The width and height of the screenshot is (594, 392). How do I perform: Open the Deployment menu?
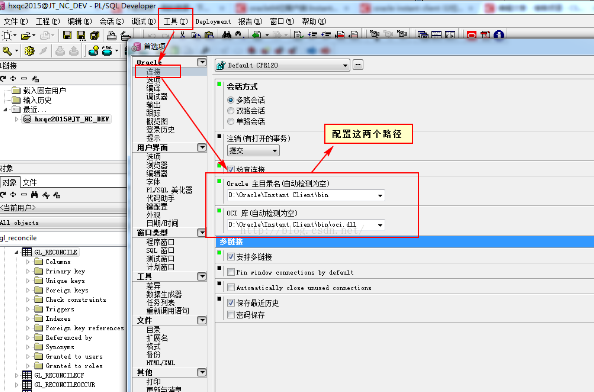pyautogui.click(x=213, y=22)
